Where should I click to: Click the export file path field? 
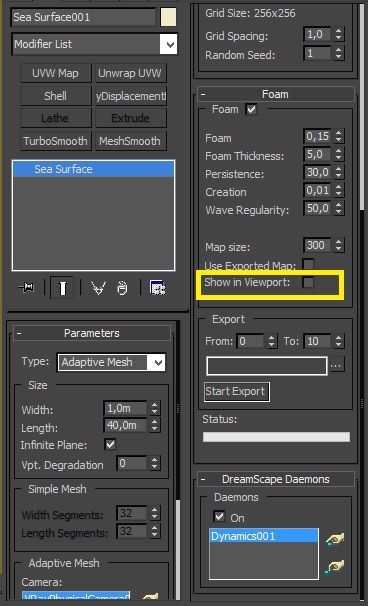click(267, 366)
